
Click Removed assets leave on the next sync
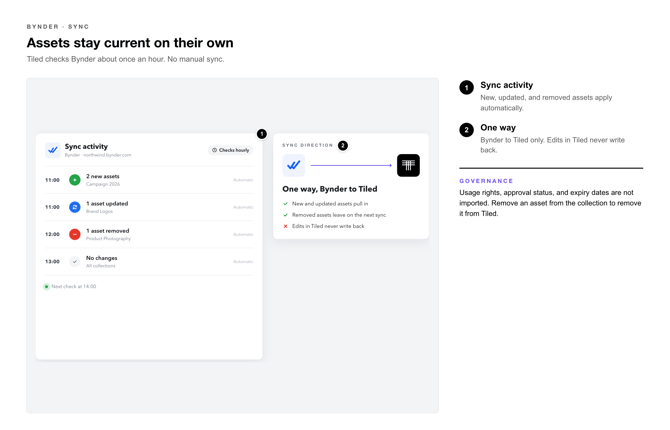point(339,215)
